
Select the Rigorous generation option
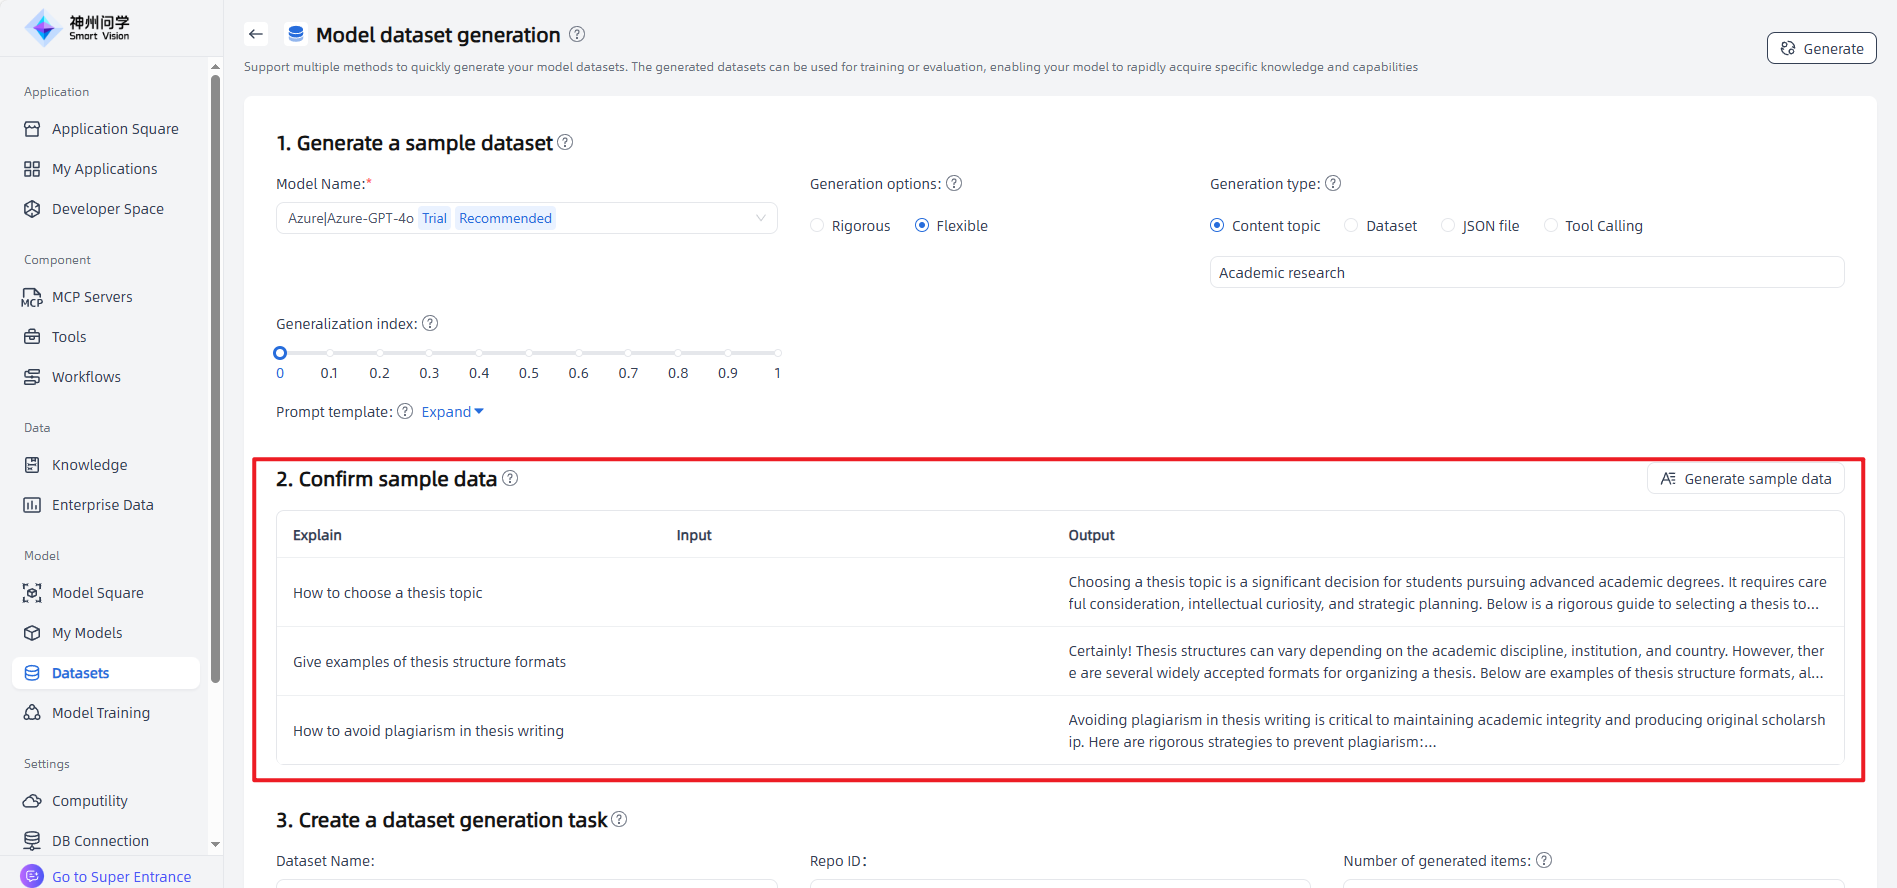(x=818, y=226)
